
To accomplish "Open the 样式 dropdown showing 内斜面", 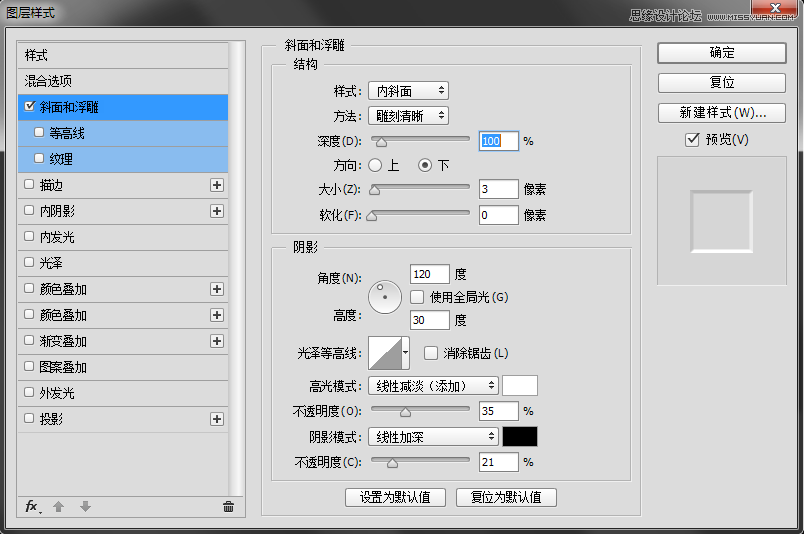I will (x=407, y=91).
